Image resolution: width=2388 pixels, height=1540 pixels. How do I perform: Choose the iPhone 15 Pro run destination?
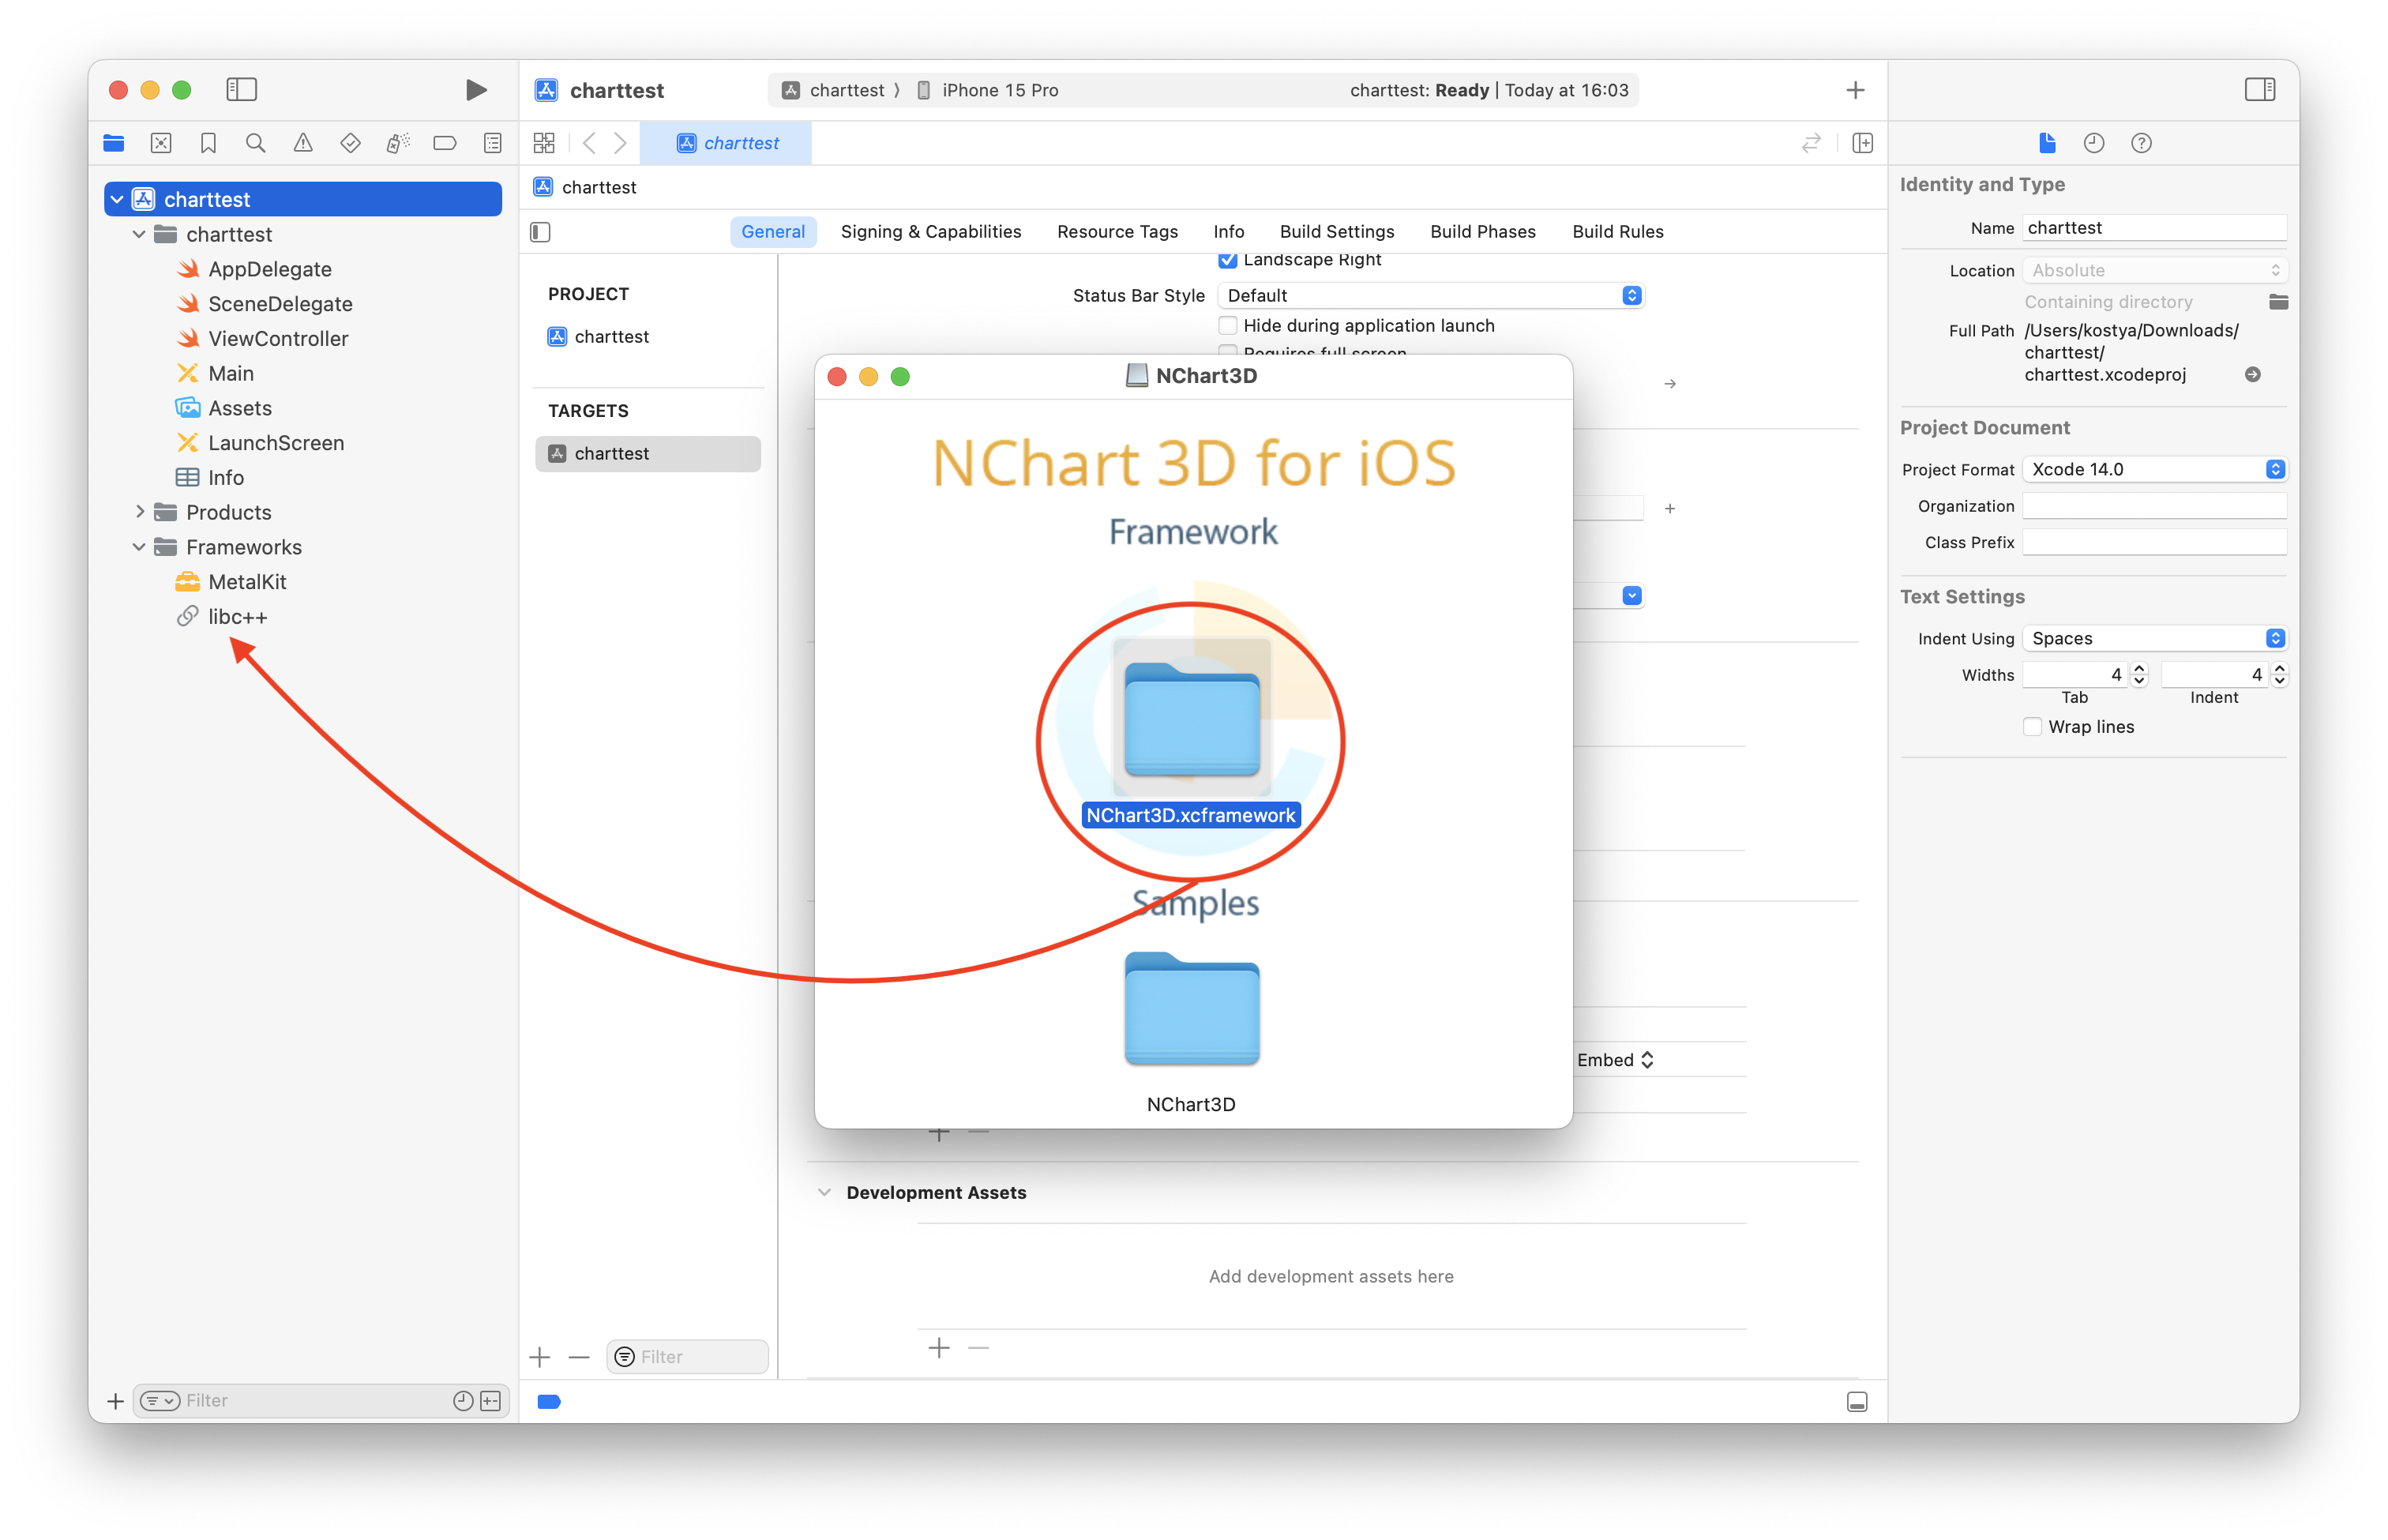coord(987,90)
